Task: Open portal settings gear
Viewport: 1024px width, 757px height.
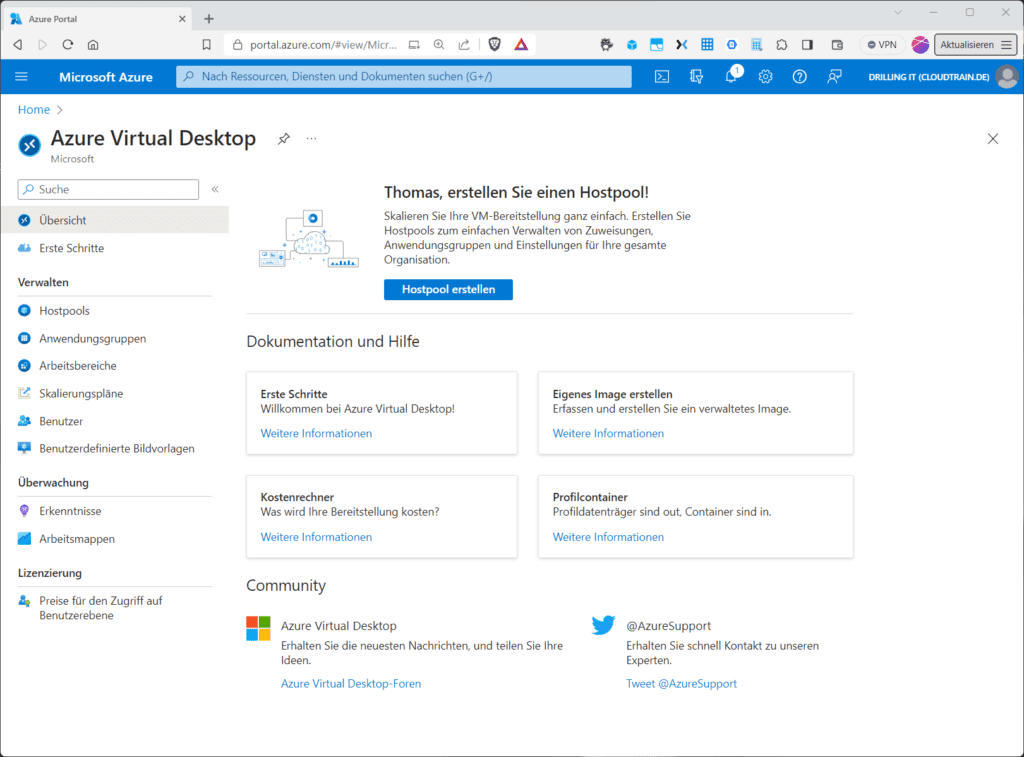Action: click(x=765, y=76)
